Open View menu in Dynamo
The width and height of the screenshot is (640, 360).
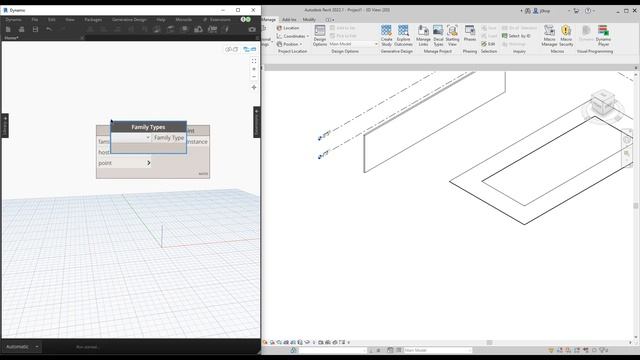pyautogui.click(x=70, y=20)
